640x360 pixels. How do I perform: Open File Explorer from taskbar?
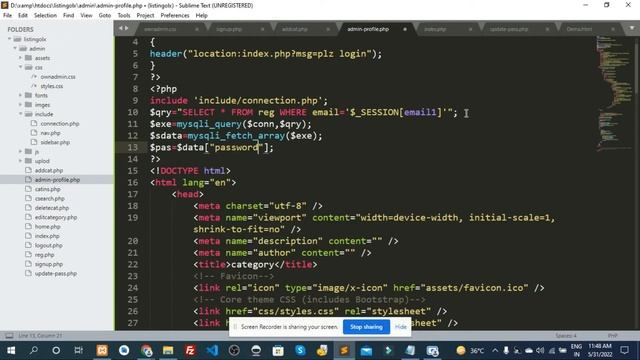tap(168, 351)
